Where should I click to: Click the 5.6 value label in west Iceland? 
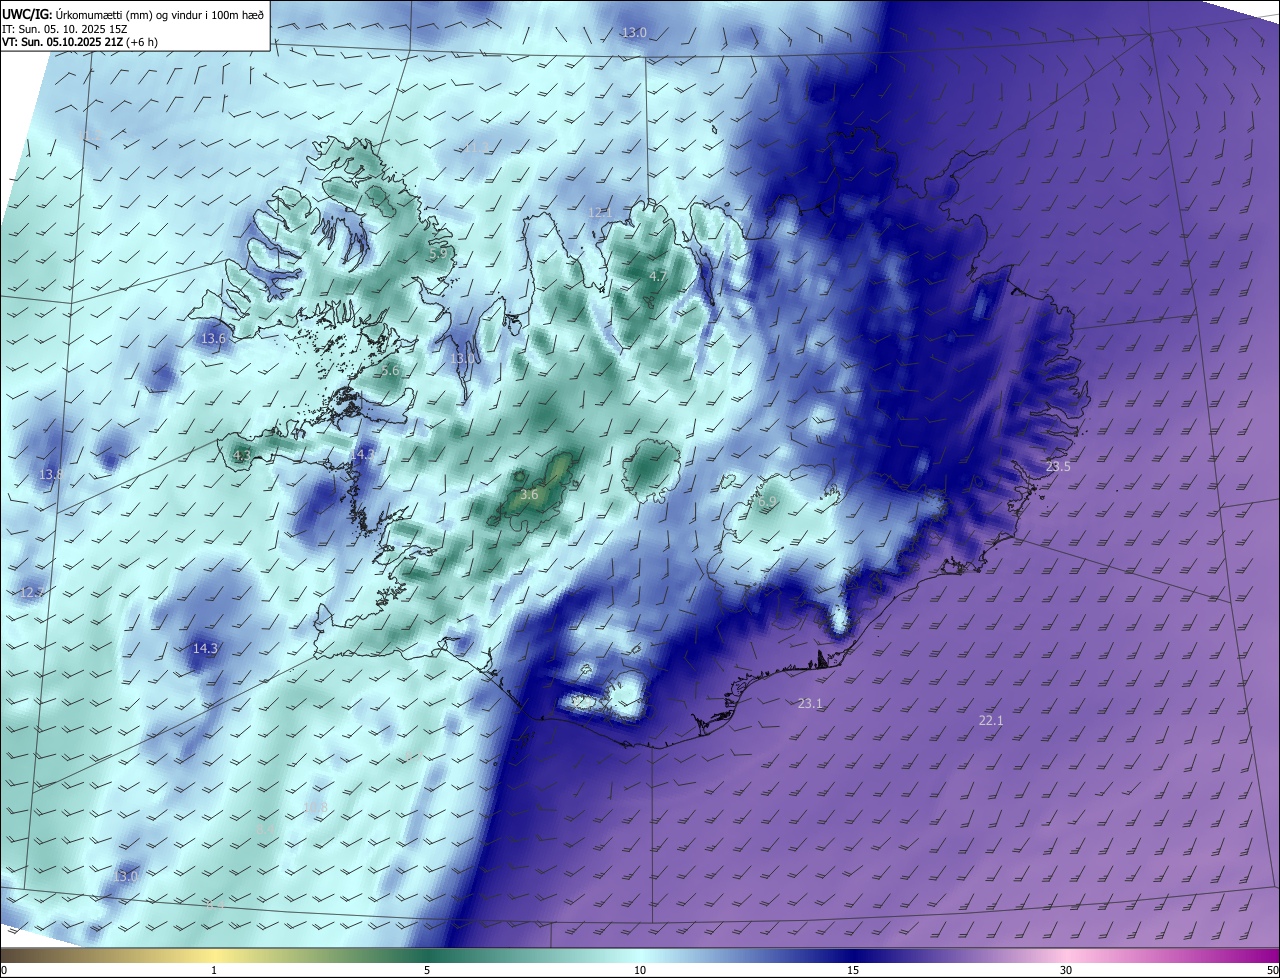(x=390, y=370)
